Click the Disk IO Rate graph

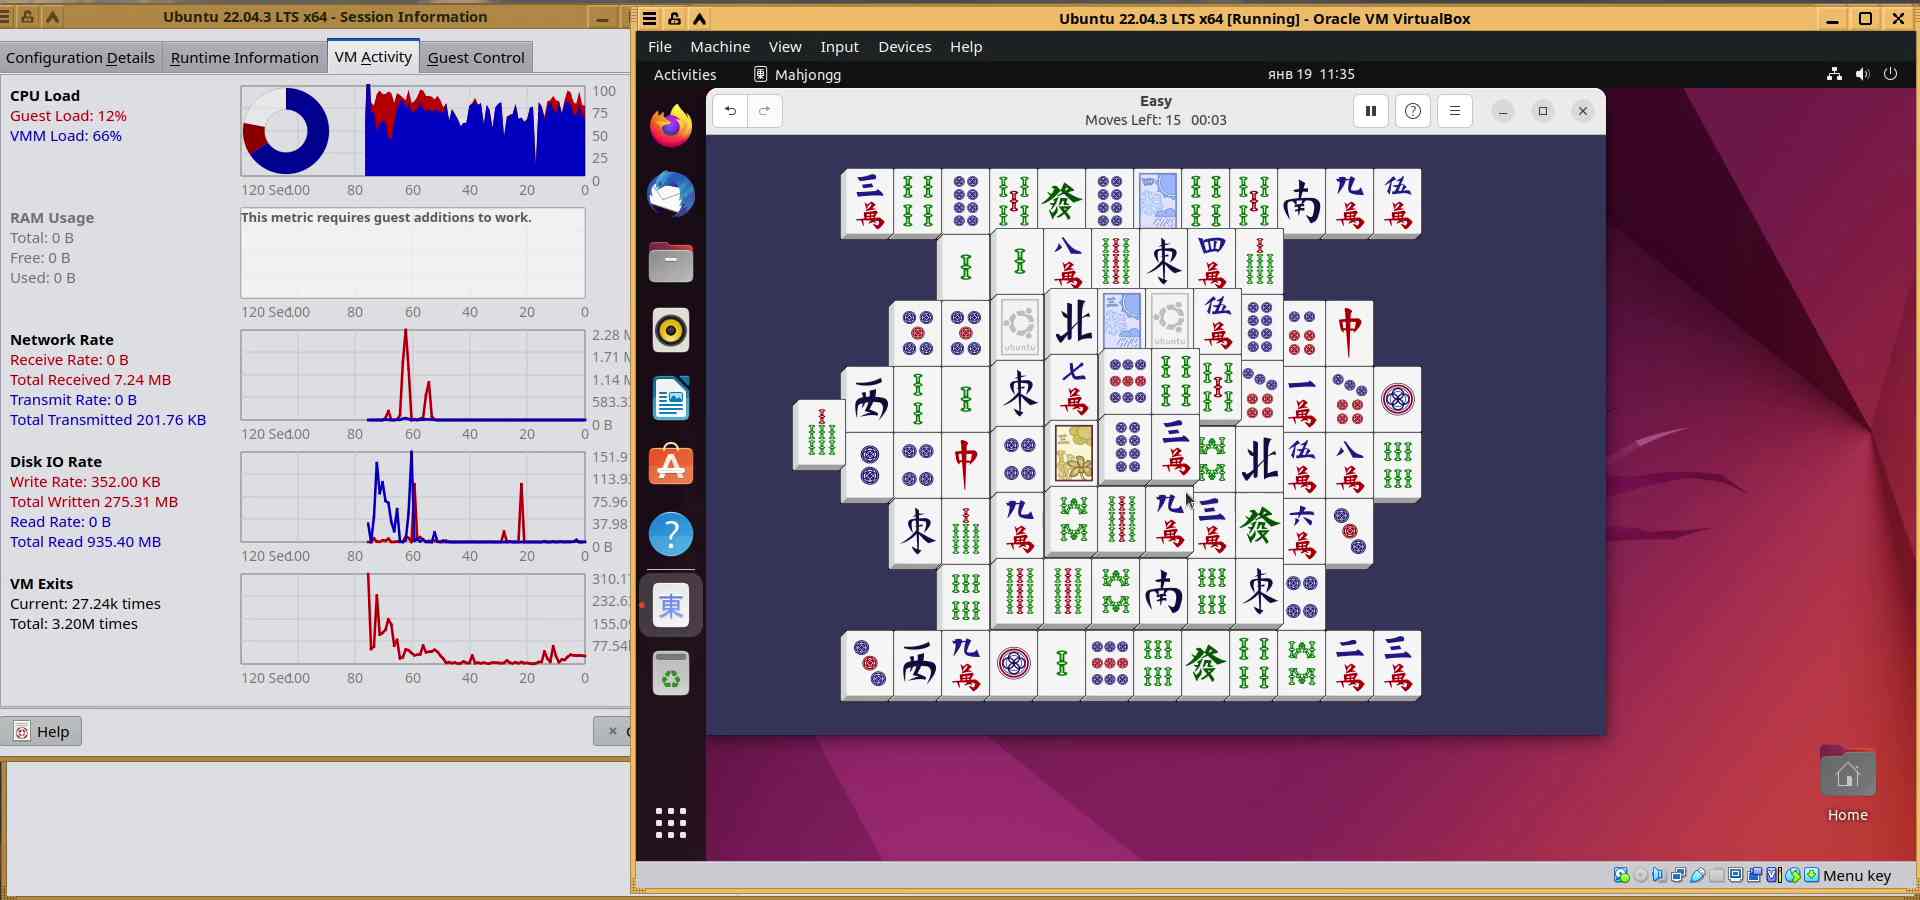tap(413, 497)
